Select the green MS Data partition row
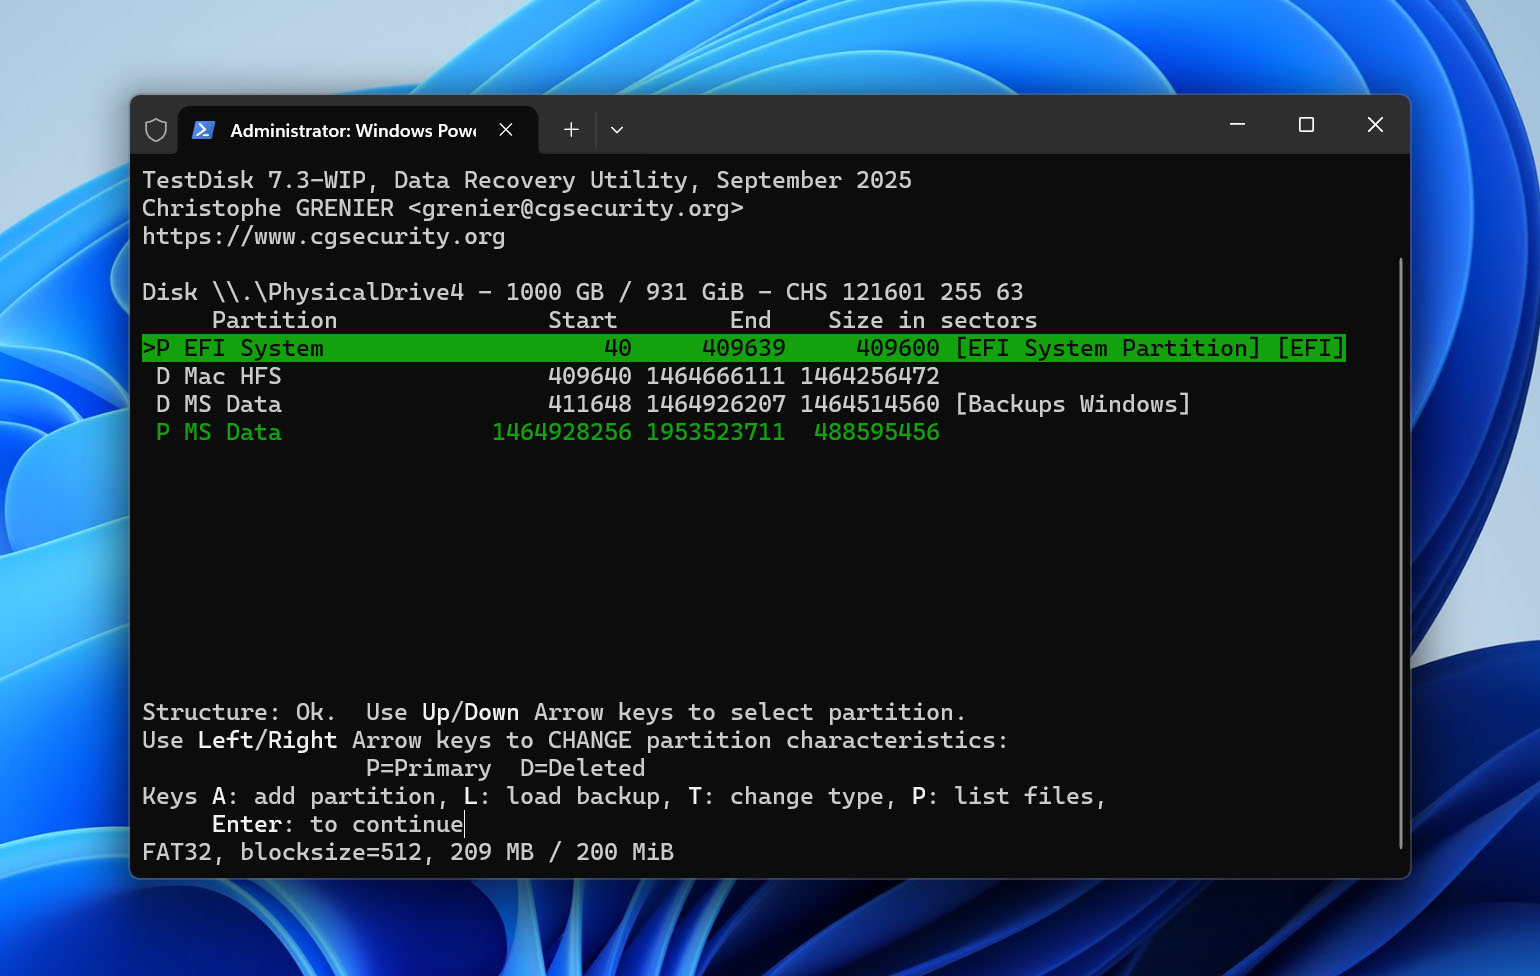Viewport: 1540px width, 976px height. [x=541, y=432]
